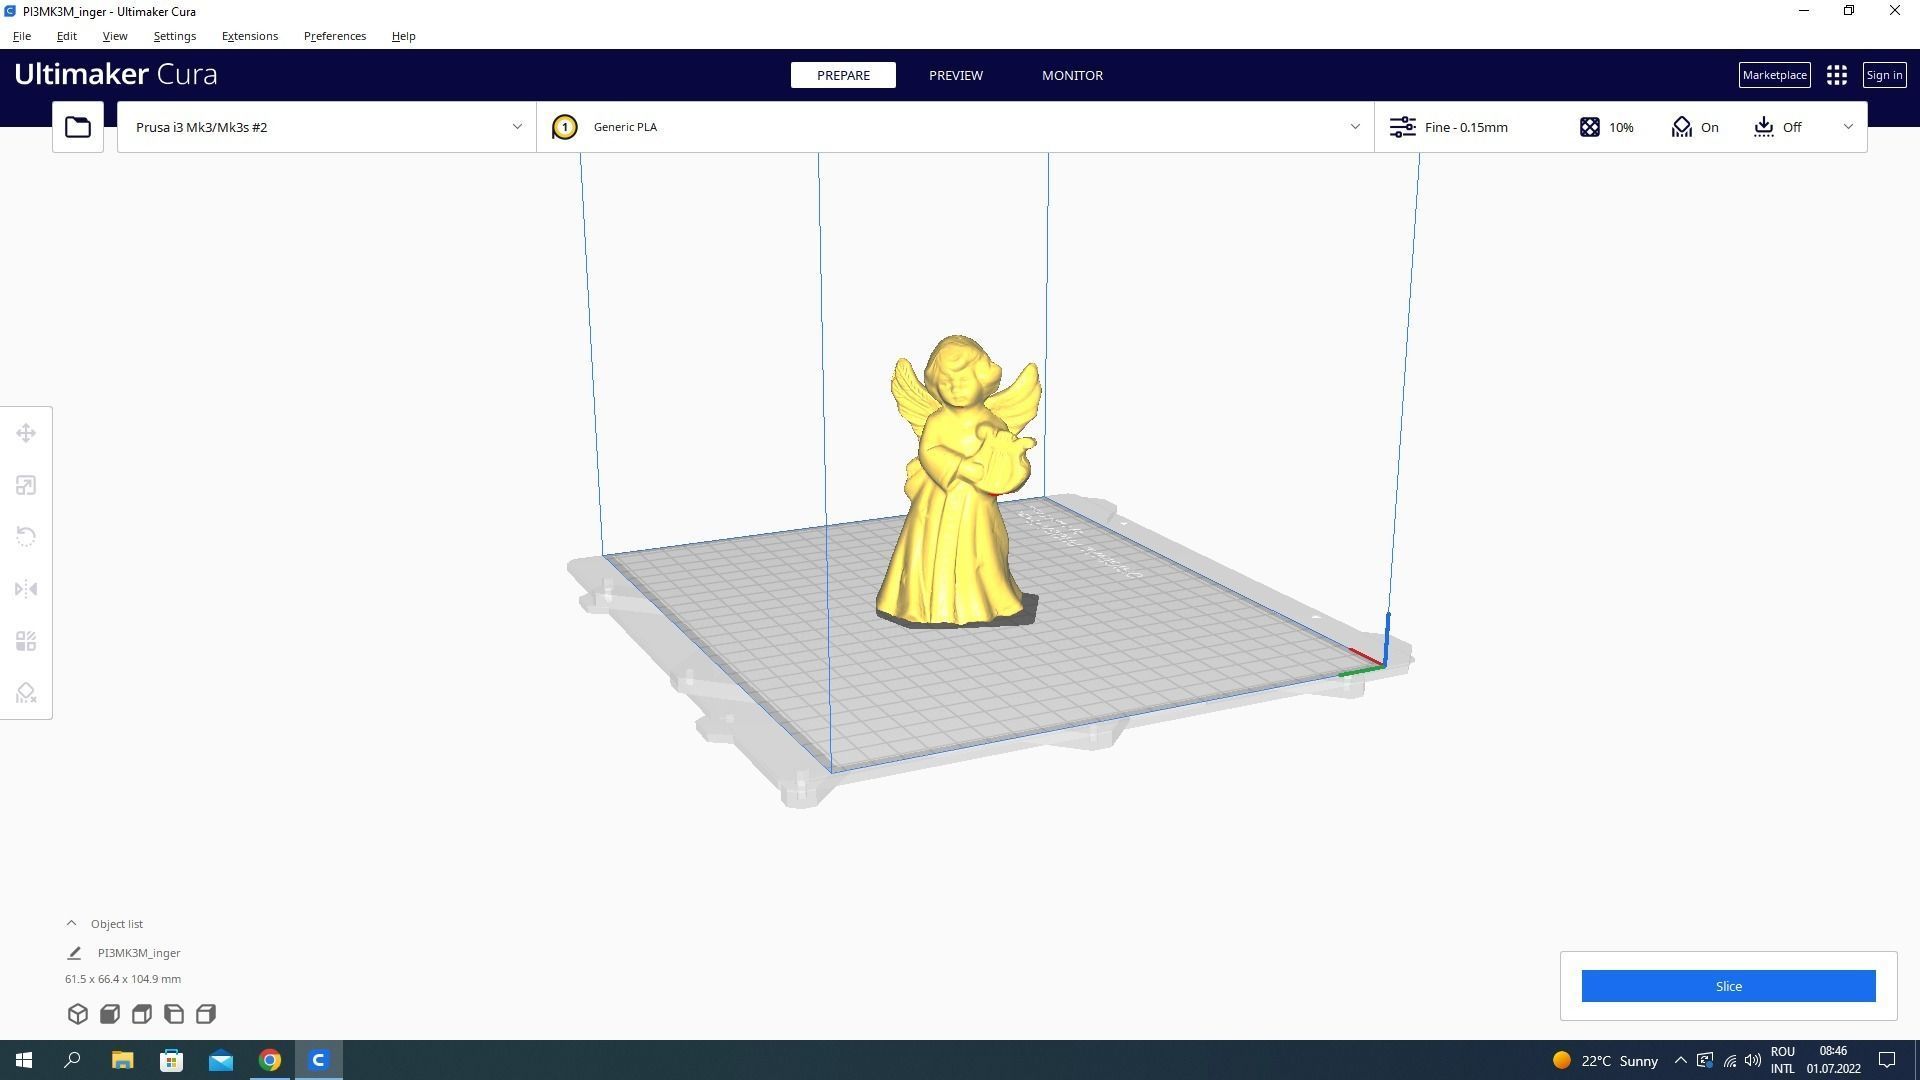Select the Mirror tool
The width and height of the screenshot is (1920, 1080).
pyautogui.click(x=26, y=589)
